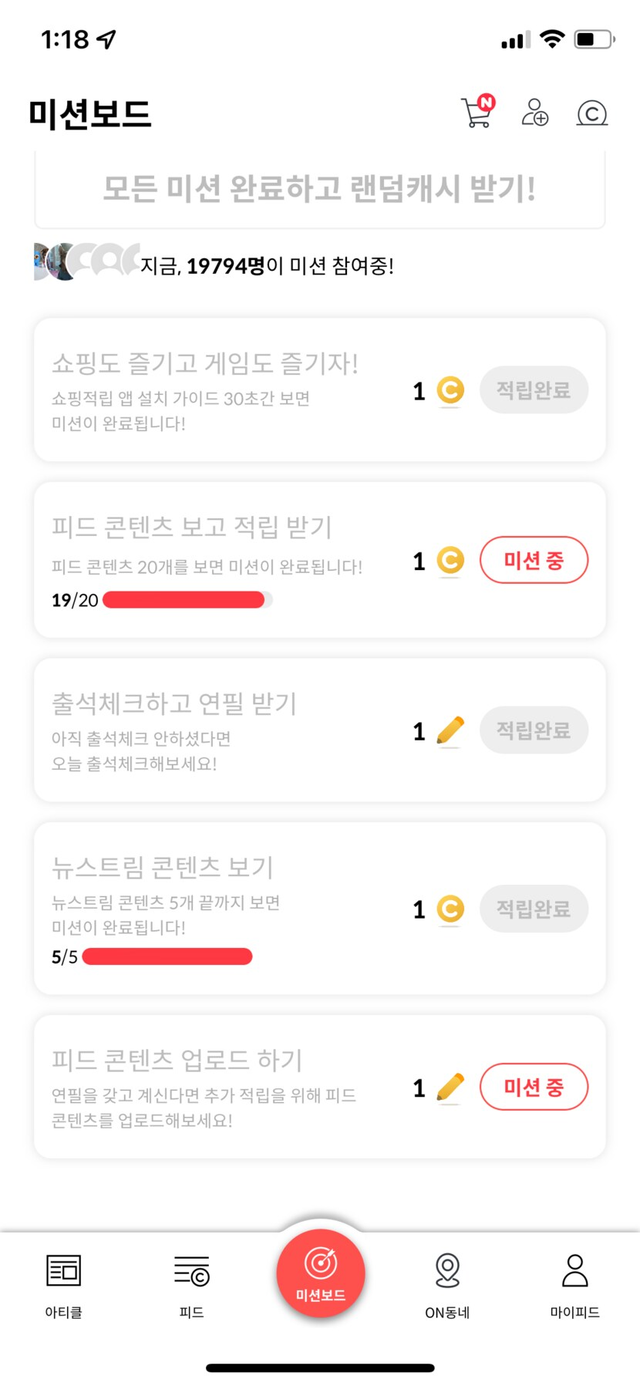Open the cash coin icon in header
Screen dimensions: 640x1386
(592, 114)
